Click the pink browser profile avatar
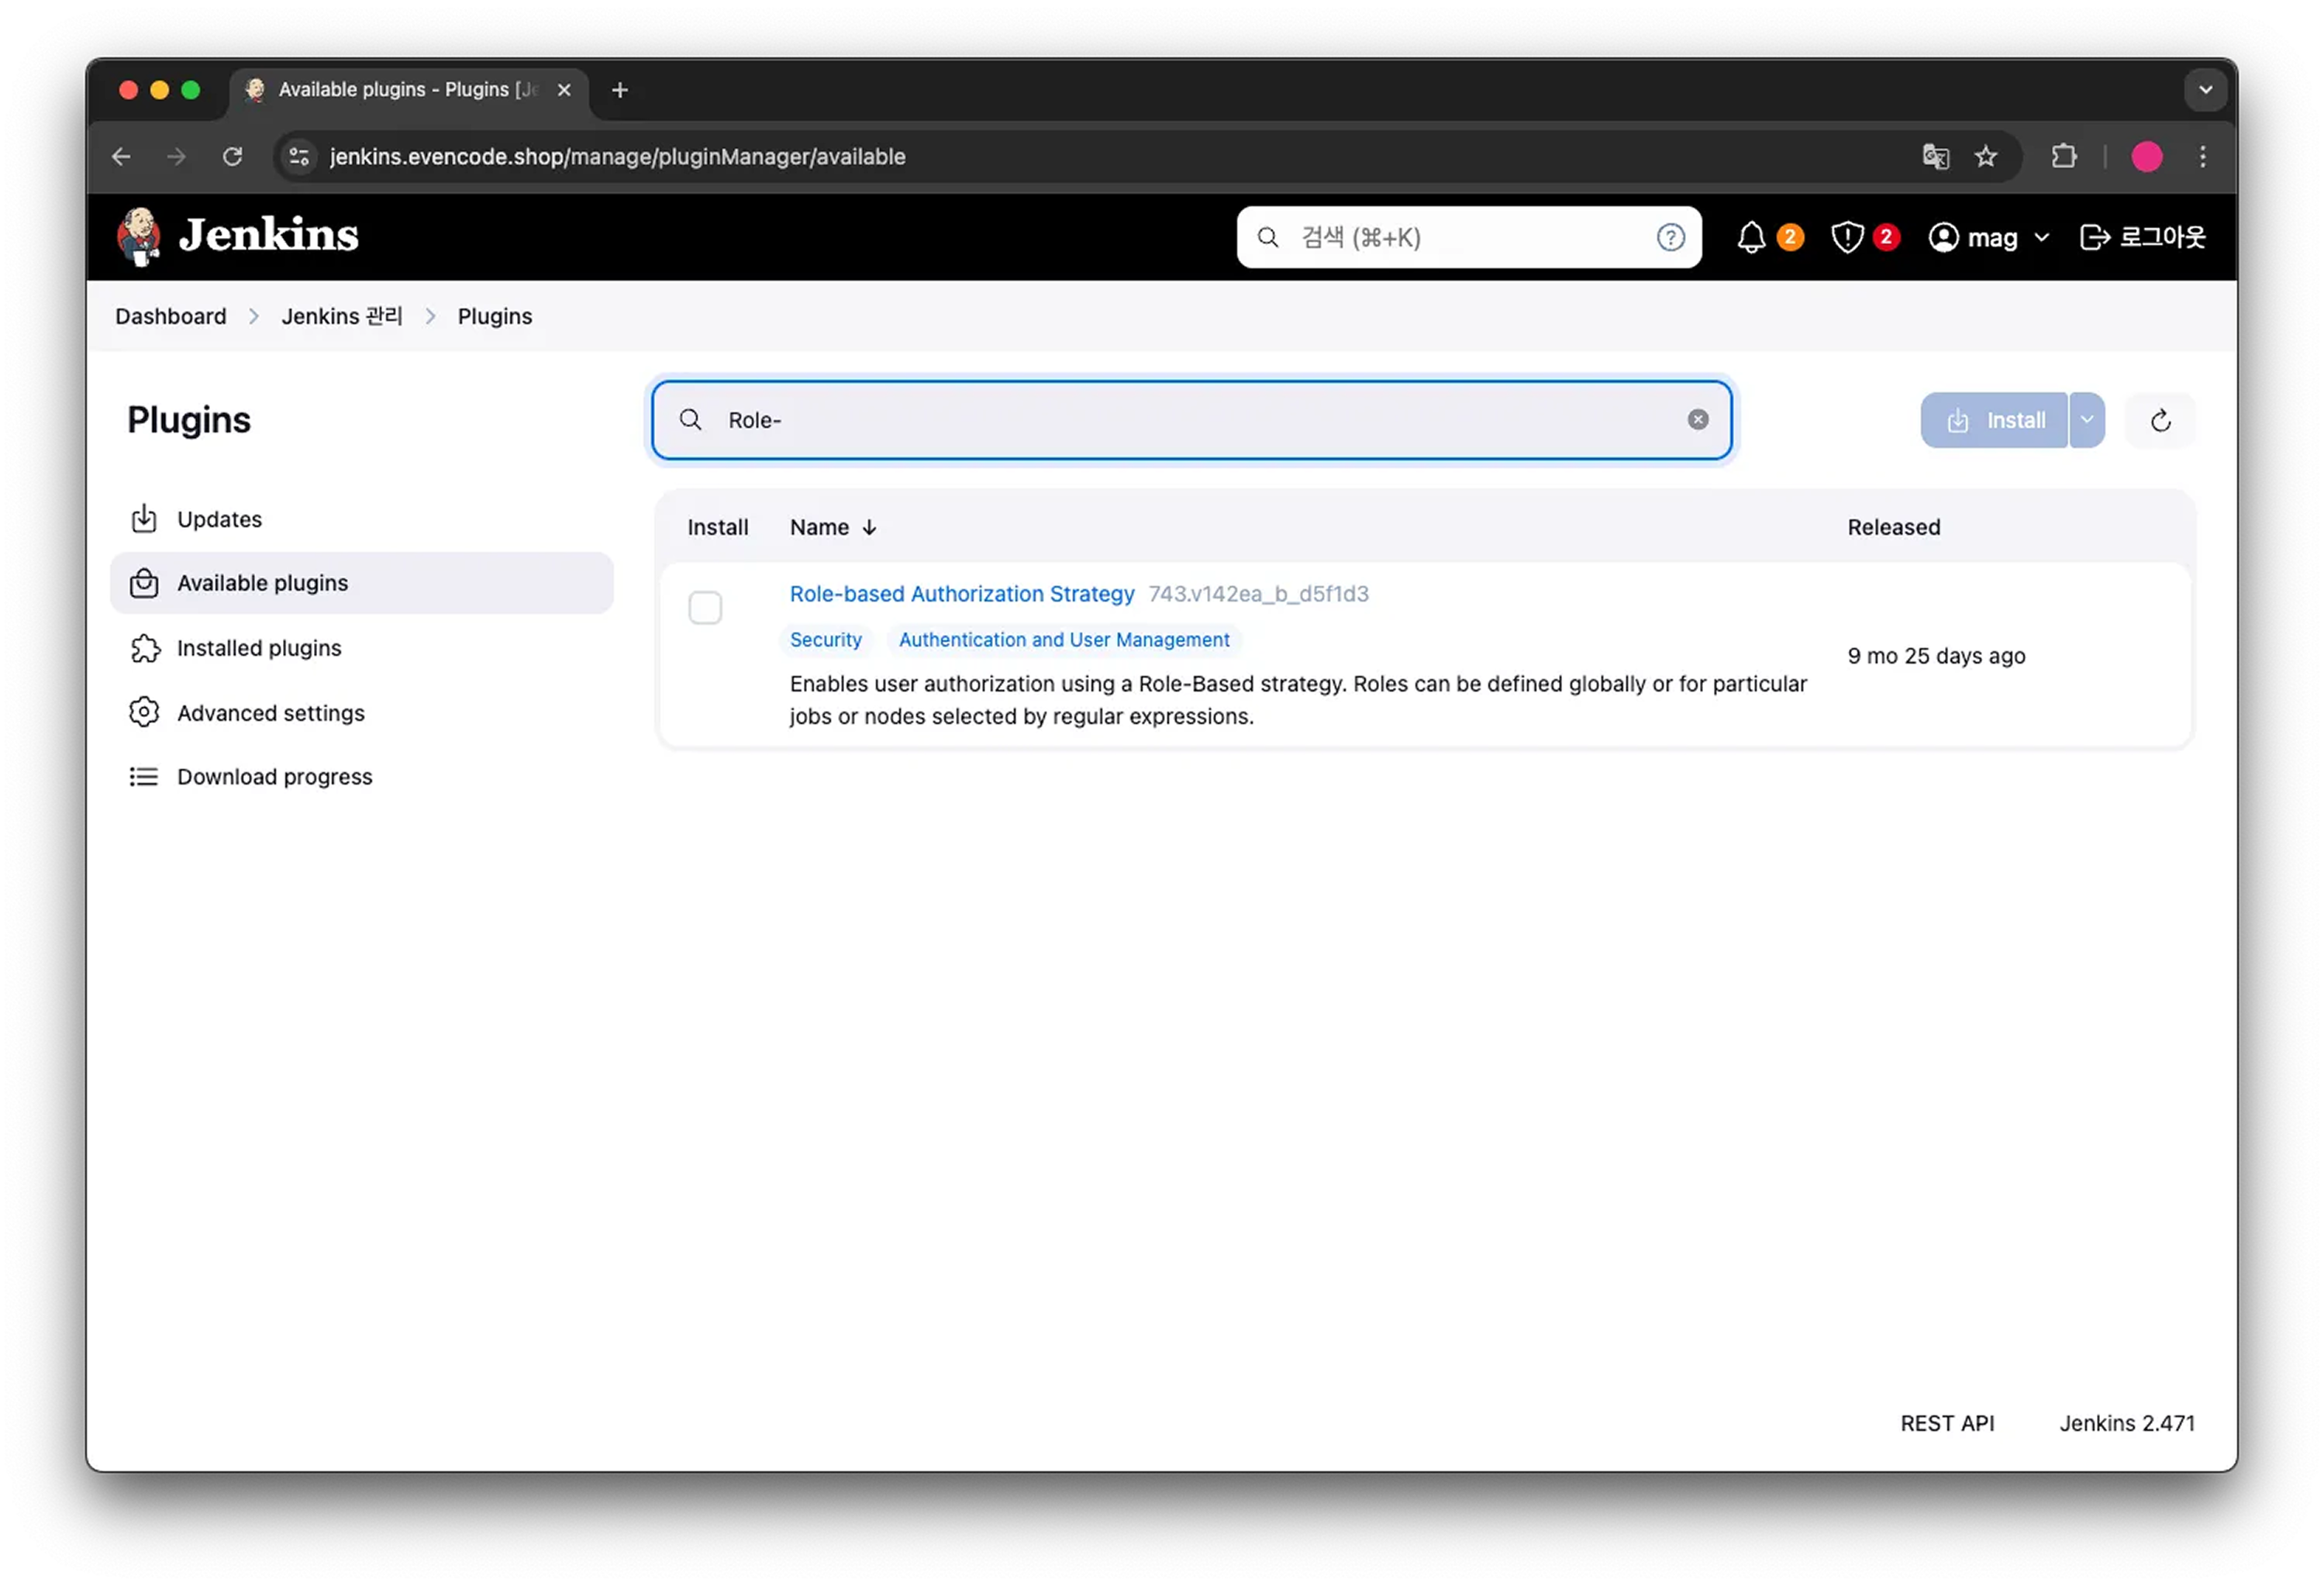The image size is (2324, 1586). coord(2146,157)
